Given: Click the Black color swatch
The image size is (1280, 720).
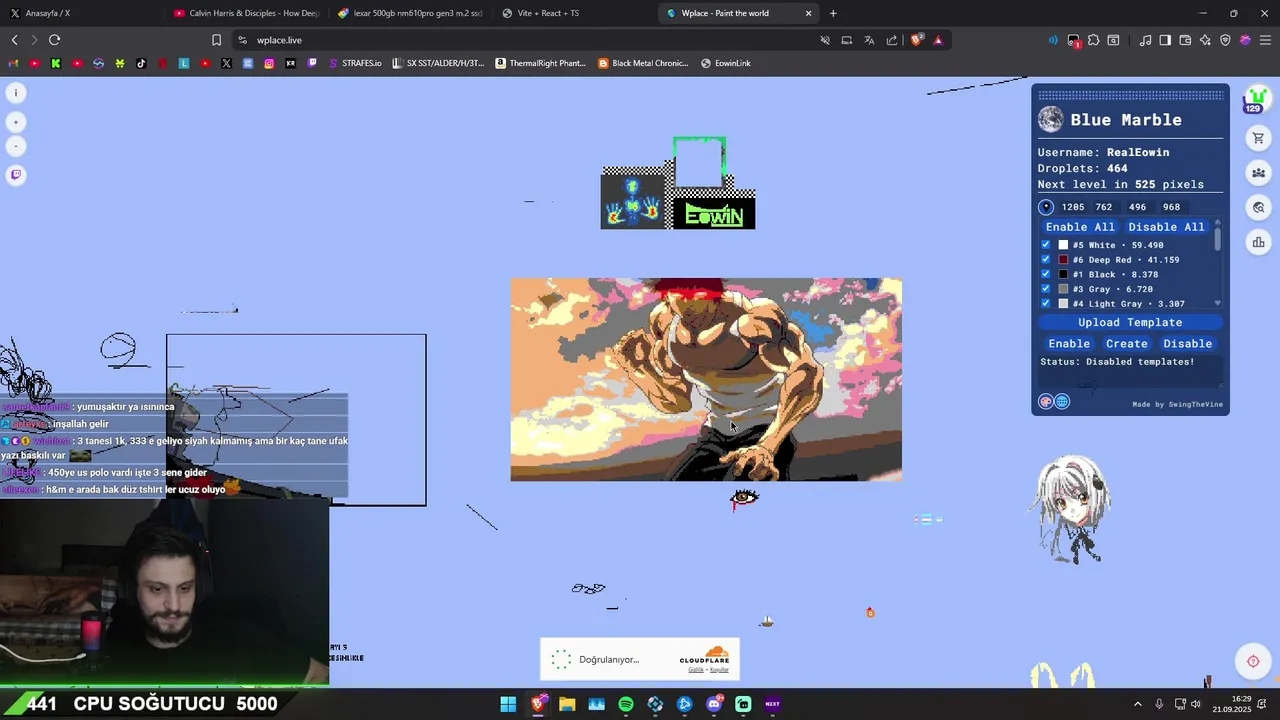Looking at the screenshot, I should (1063, 274).
